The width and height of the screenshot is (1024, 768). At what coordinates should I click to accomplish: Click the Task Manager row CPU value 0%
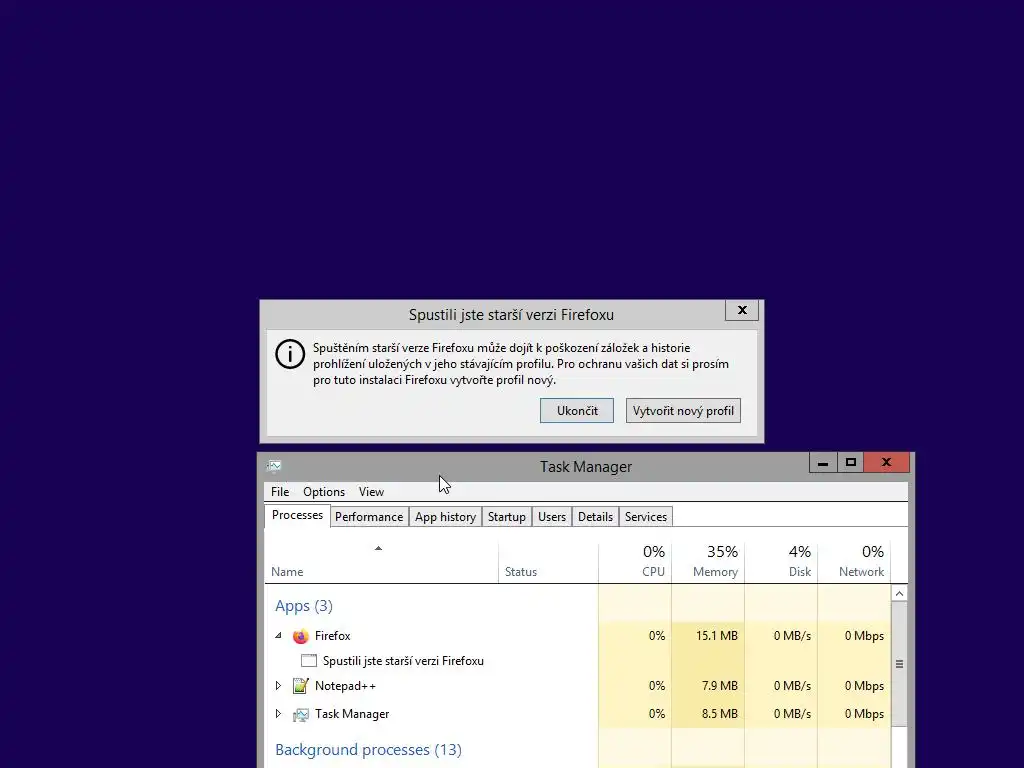657,714
